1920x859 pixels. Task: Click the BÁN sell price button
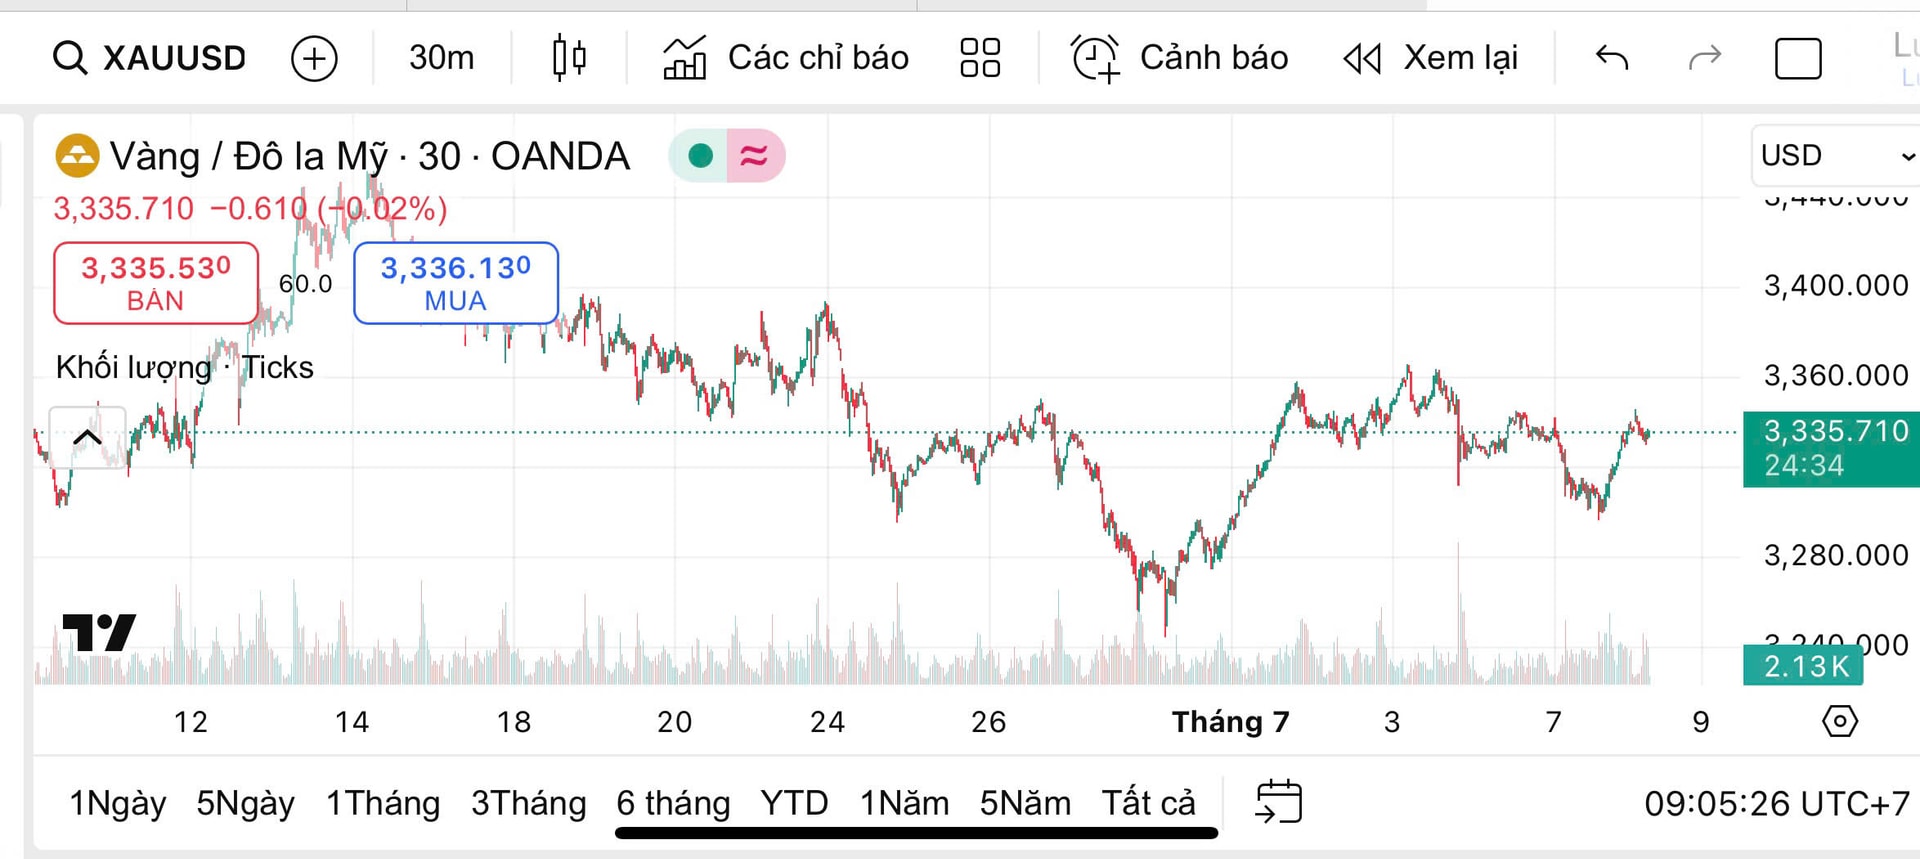click(156, 283)
